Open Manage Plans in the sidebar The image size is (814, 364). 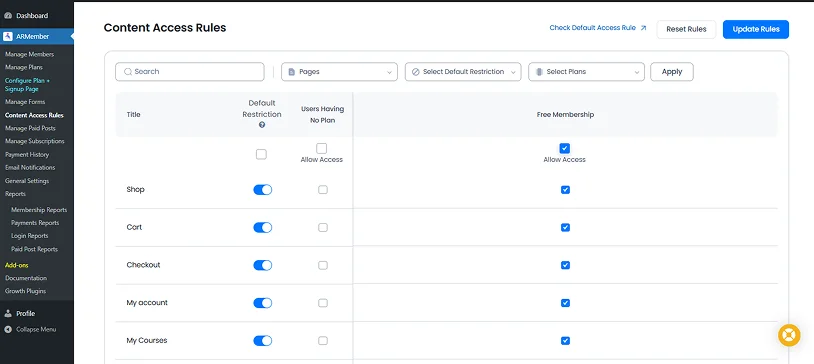[x=24, y=68]
